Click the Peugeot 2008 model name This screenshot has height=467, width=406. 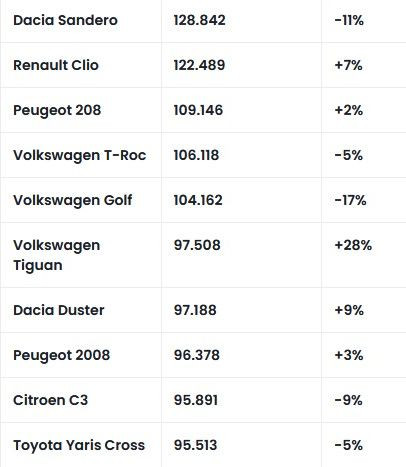(61, 355)
